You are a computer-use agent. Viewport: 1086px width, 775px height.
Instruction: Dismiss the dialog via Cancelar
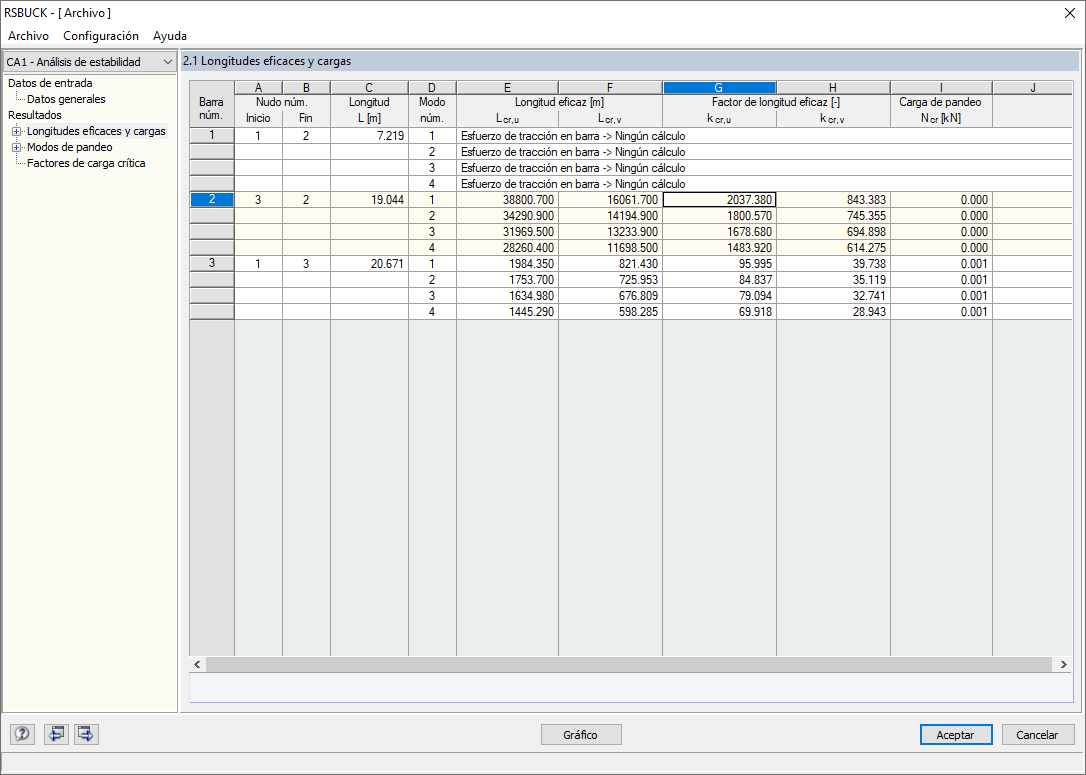pos(1037,734)
